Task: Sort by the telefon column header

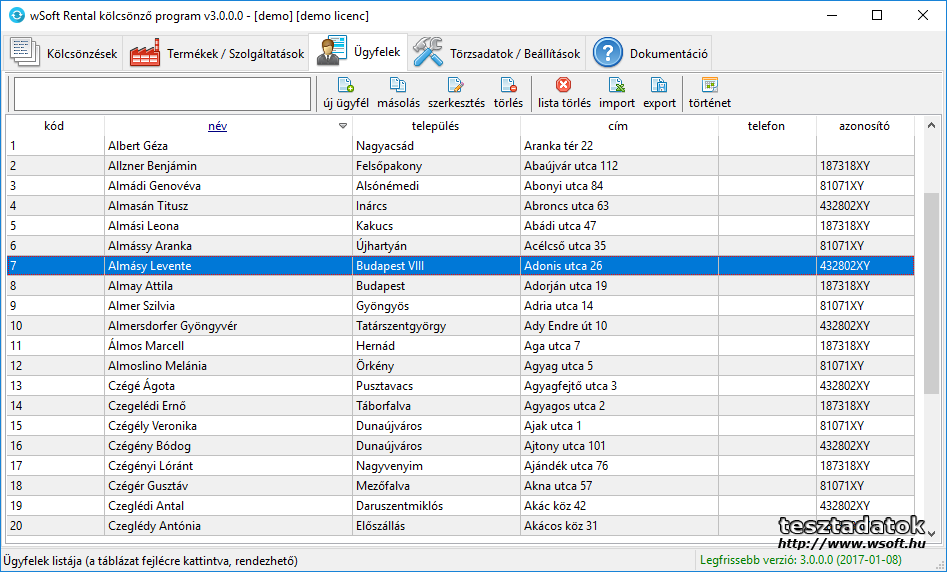Action: [766, 126]
